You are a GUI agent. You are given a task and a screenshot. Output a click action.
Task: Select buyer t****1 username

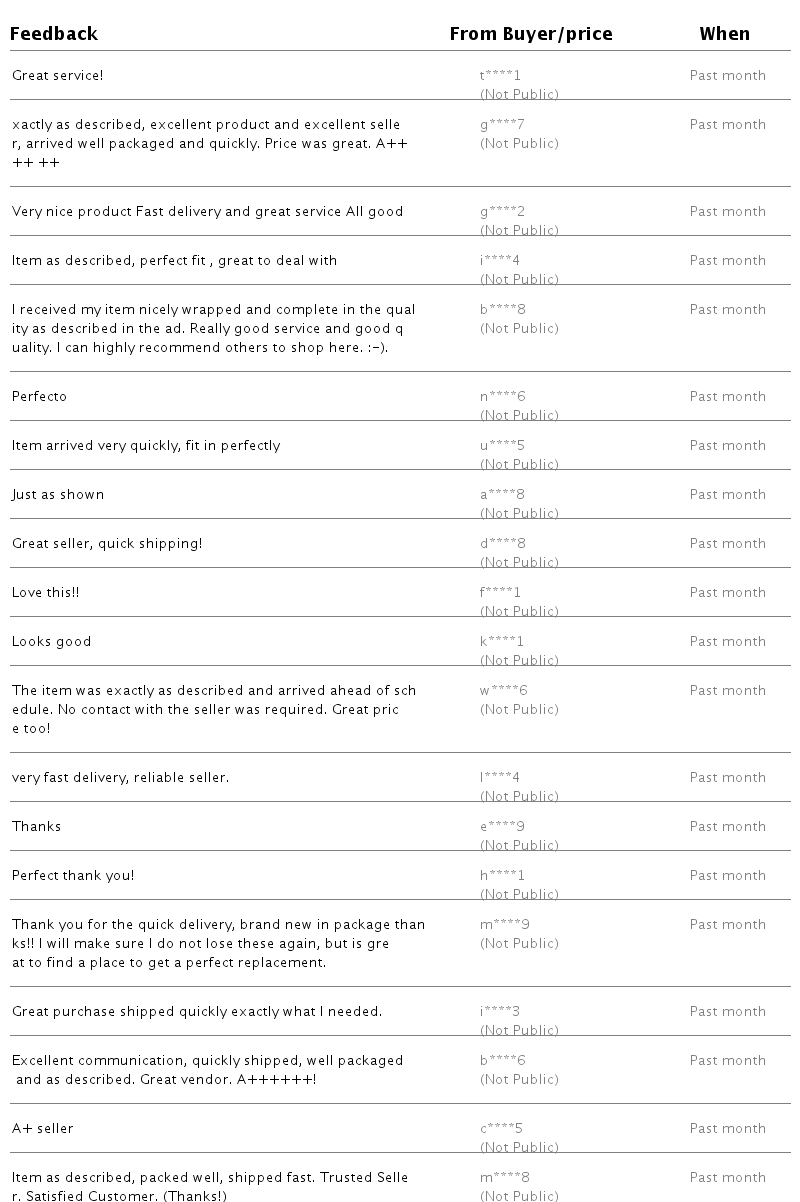pyautogui.click(x=501, y=75)
